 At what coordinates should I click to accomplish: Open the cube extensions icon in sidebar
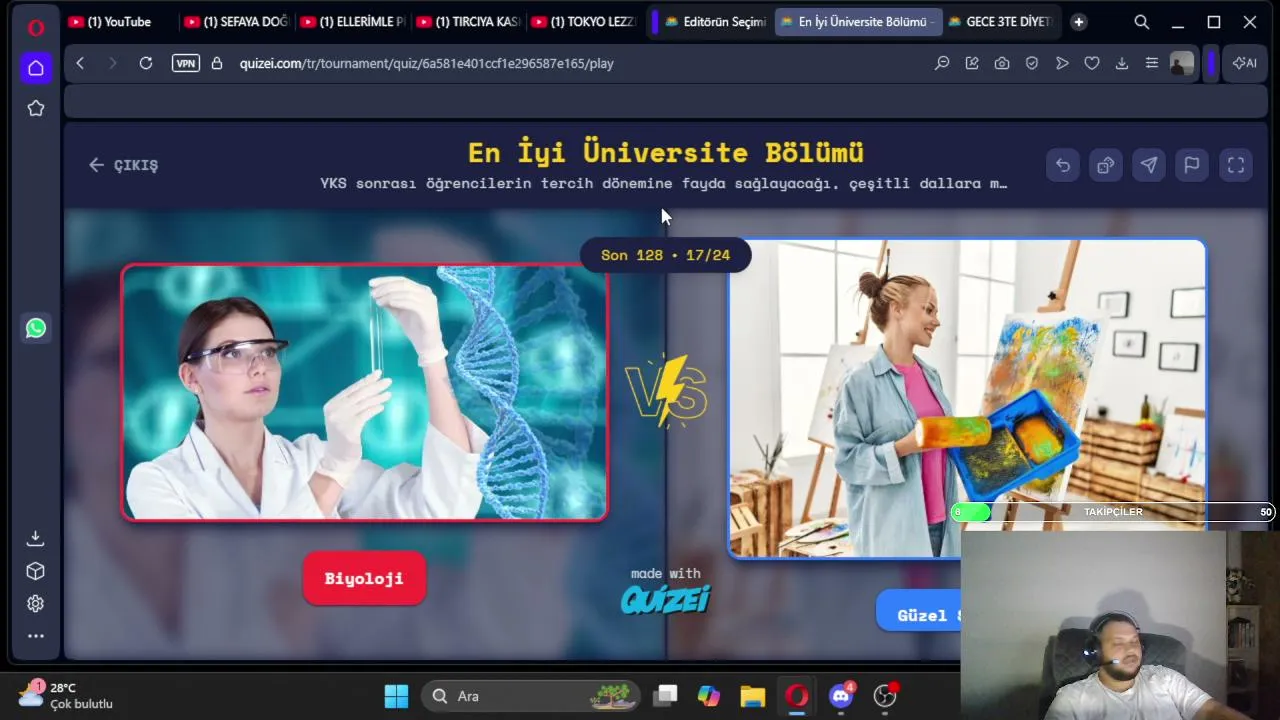(x=36, y=571)
